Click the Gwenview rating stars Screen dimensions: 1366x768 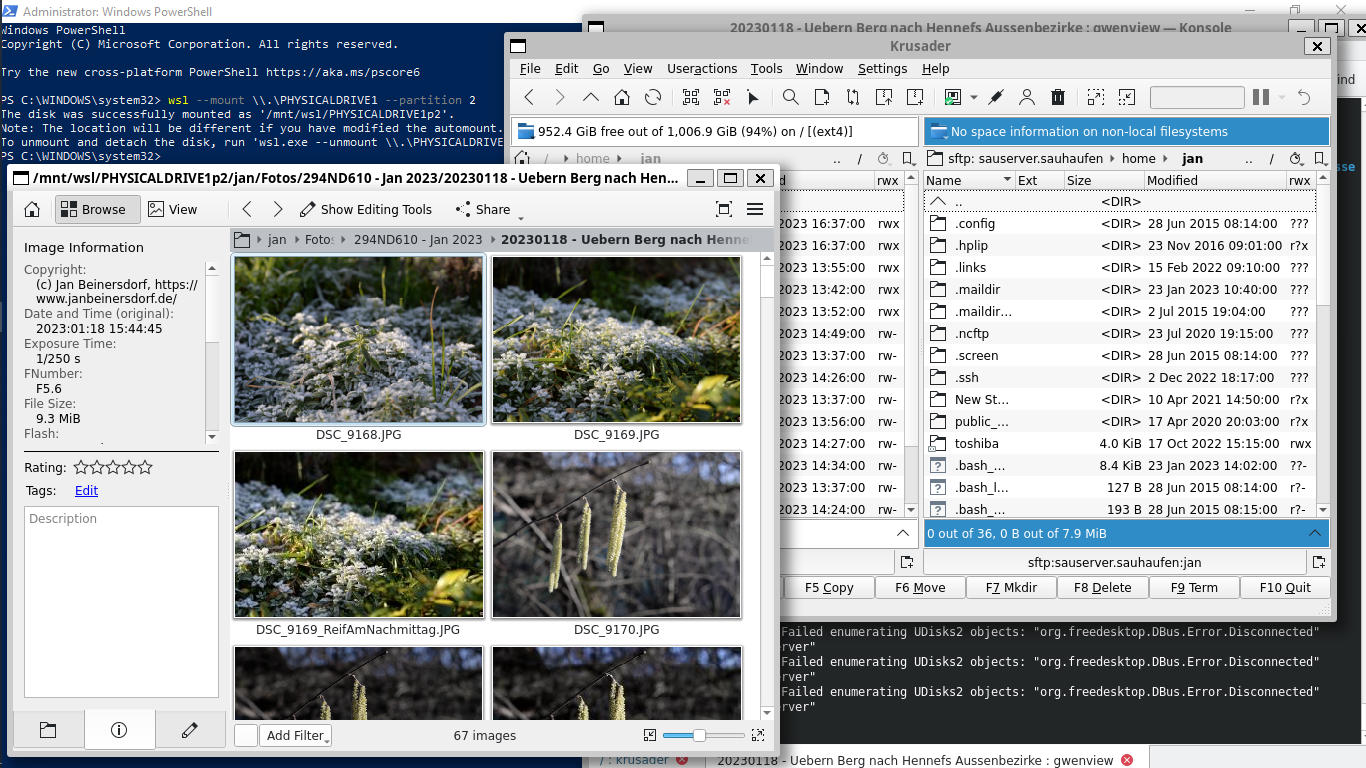(113, 467)
